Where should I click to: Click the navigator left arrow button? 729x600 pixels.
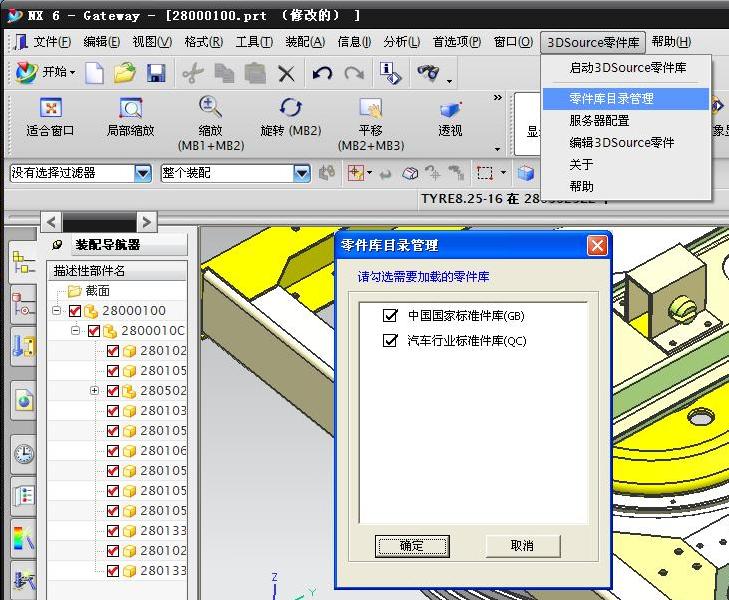point(52,222)
